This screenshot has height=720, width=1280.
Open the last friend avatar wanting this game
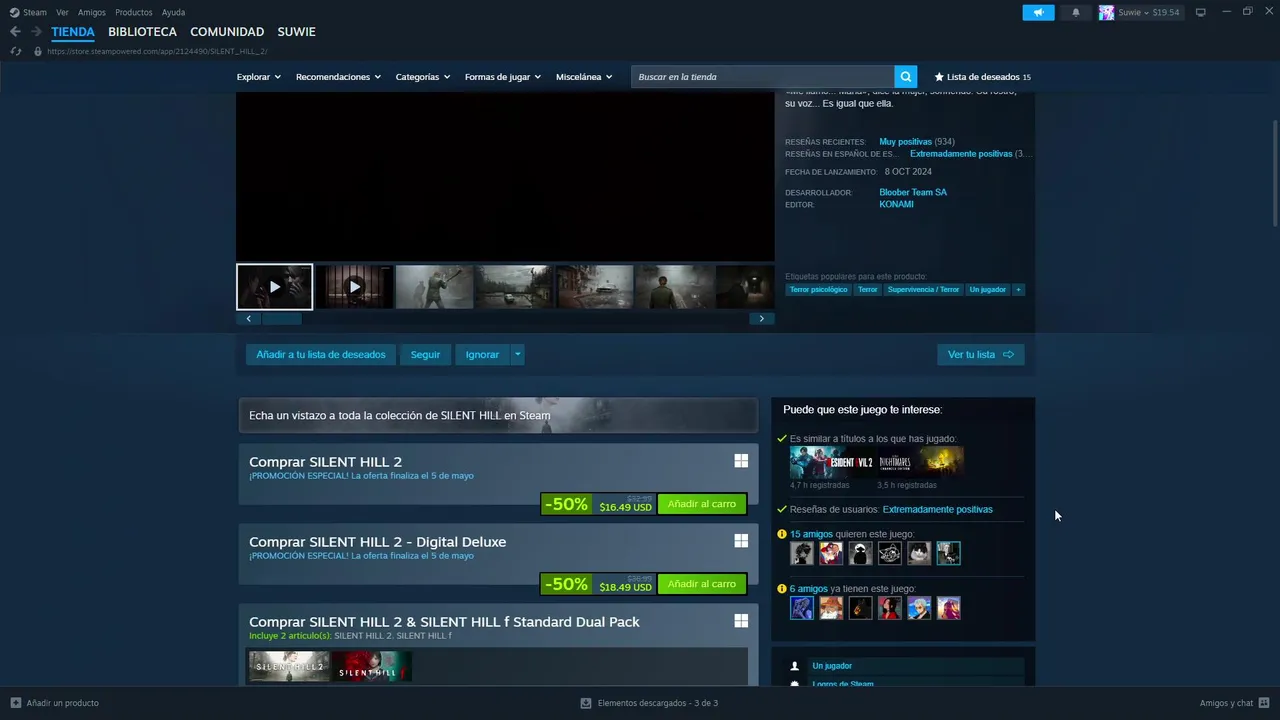(948, 553)
